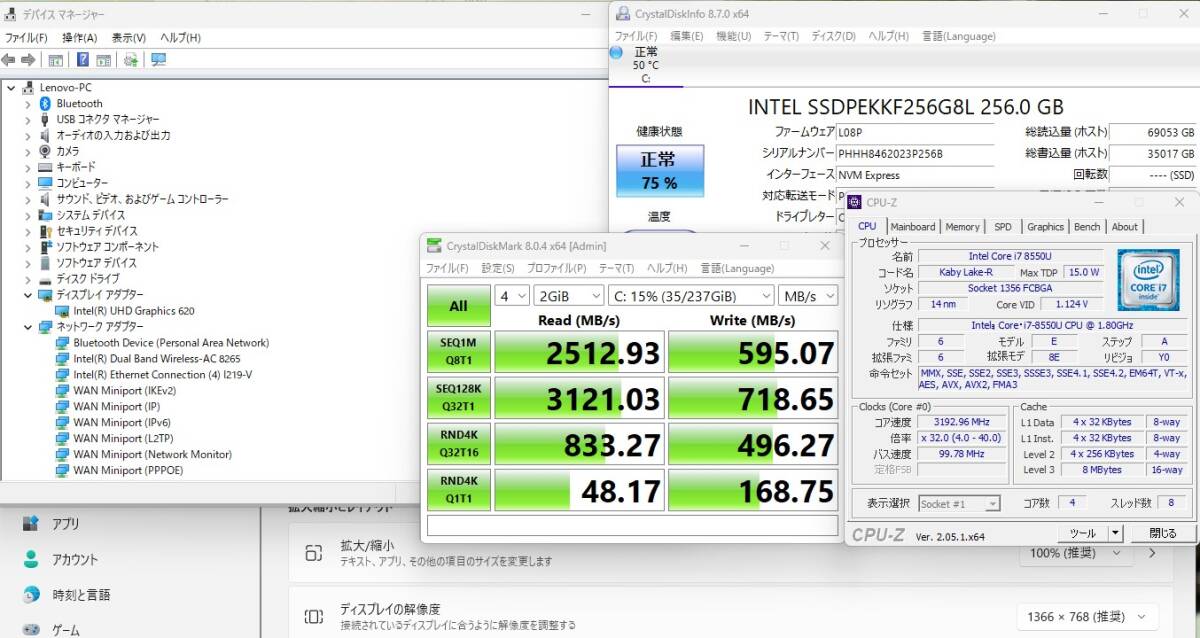Switch to the Mainboard tab in CPU-Z
The height and width of the screenshot is (638, 1200).
pyautogui.click(x=912, y=227)
